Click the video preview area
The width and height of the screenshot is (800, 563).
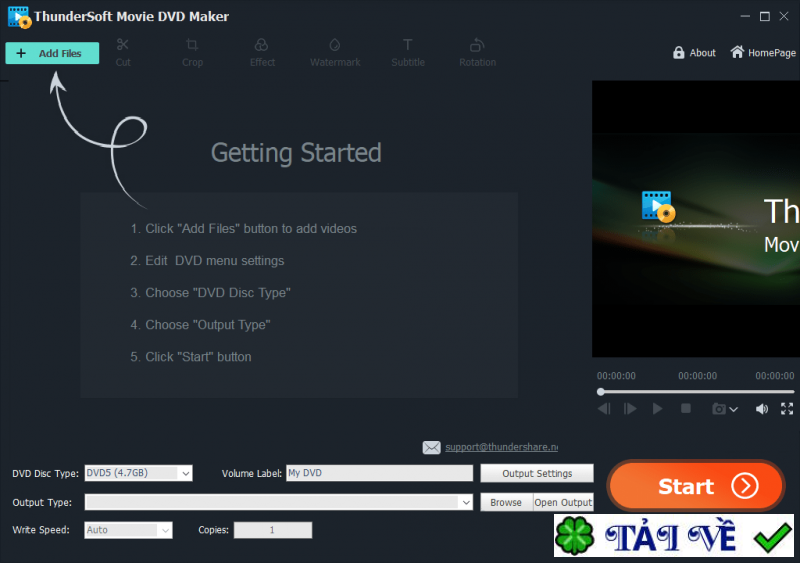695,219
